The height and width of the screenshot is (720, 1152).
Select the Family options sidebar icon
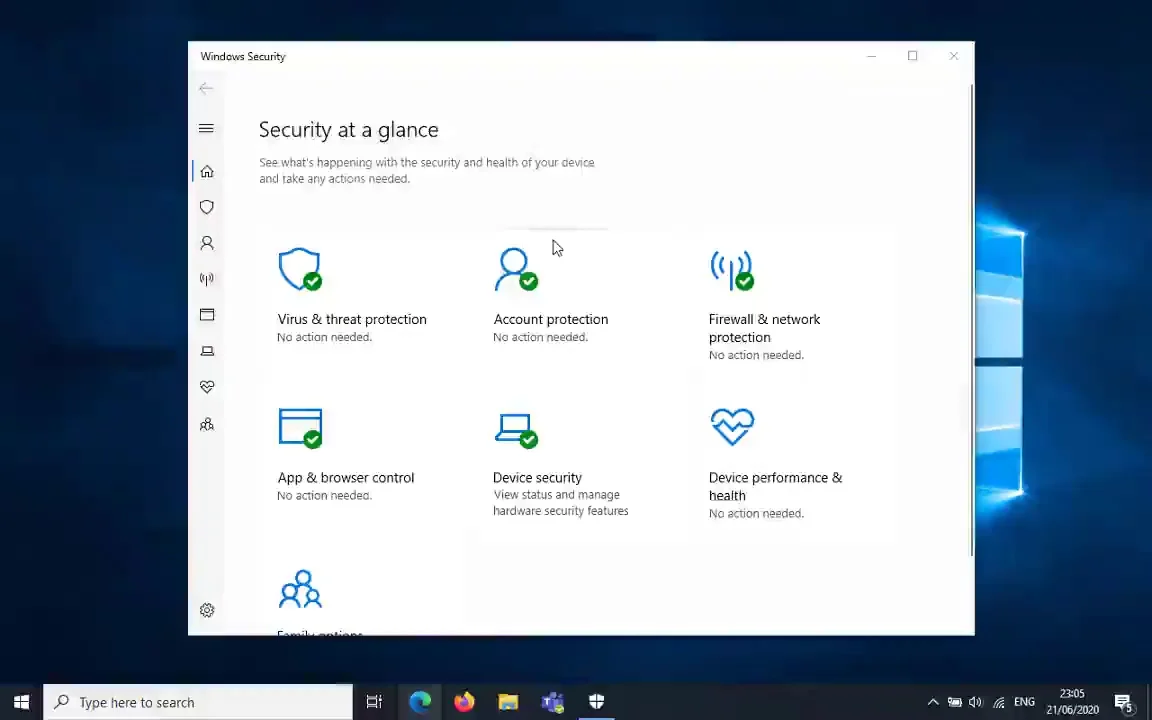(x=206, y=424)
